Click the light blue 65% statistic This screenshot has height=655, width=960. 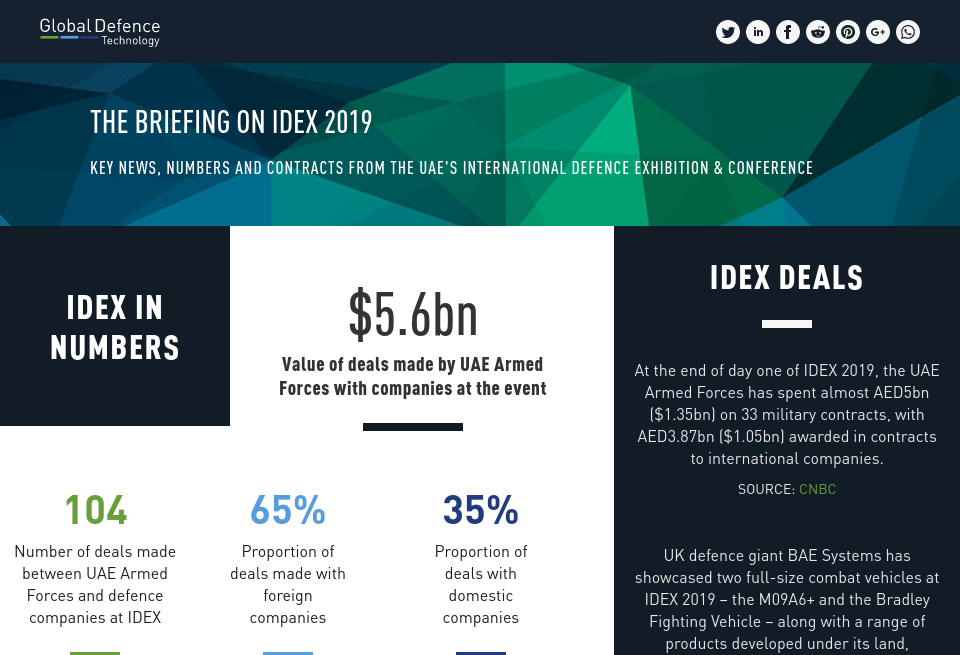pyautogui.click(x=288, y=509)
